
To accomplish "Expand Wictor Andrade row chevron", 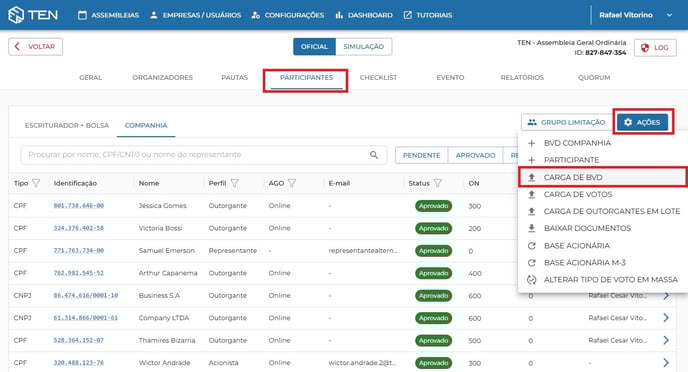I will click(666, 363).
